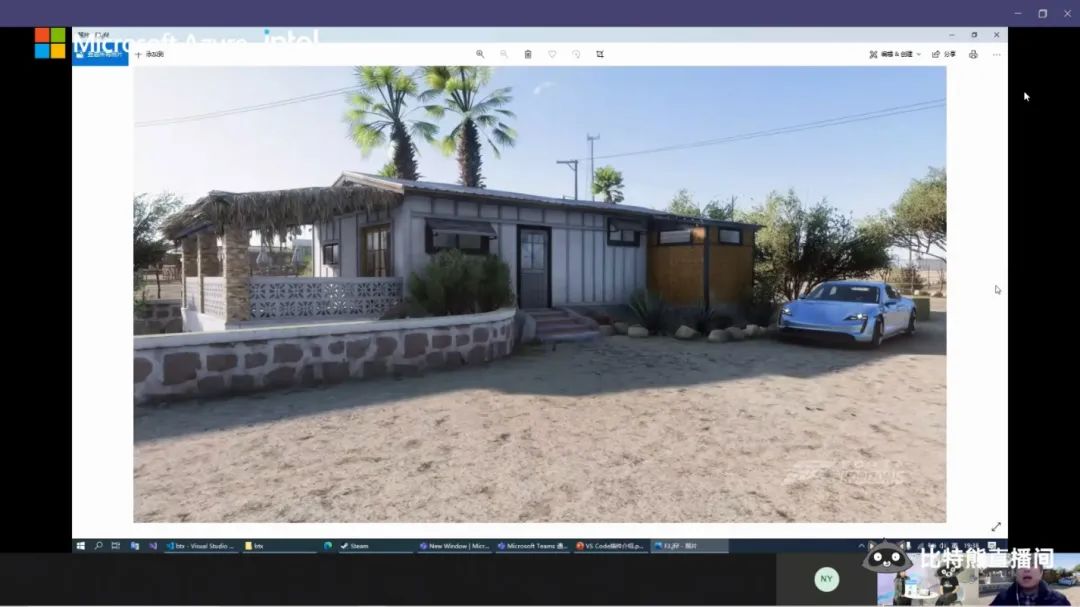Open the Windows Start button on taskbar
The image size is (1080, 607).
pyautogui.click(x=81, y=546)
